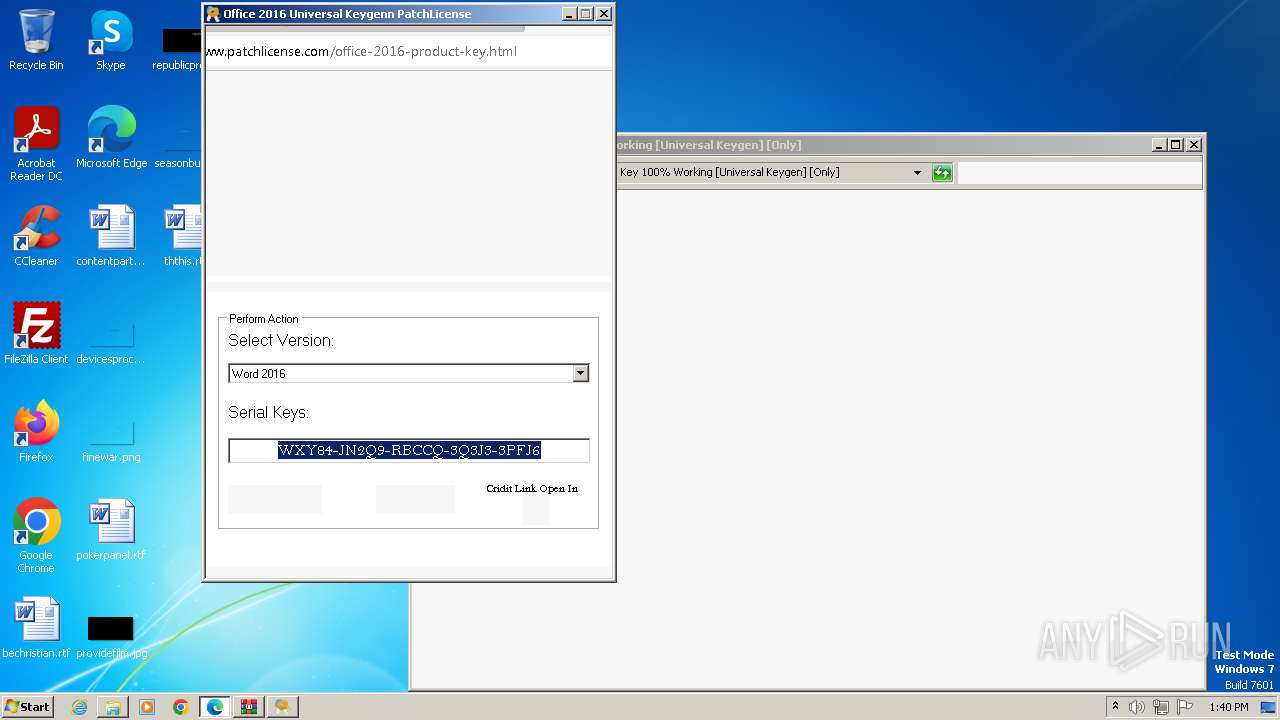This screenshot has width=1280, height=720.
Task: Minimize the background Universal Keygen window
Action: (1159, 145)
